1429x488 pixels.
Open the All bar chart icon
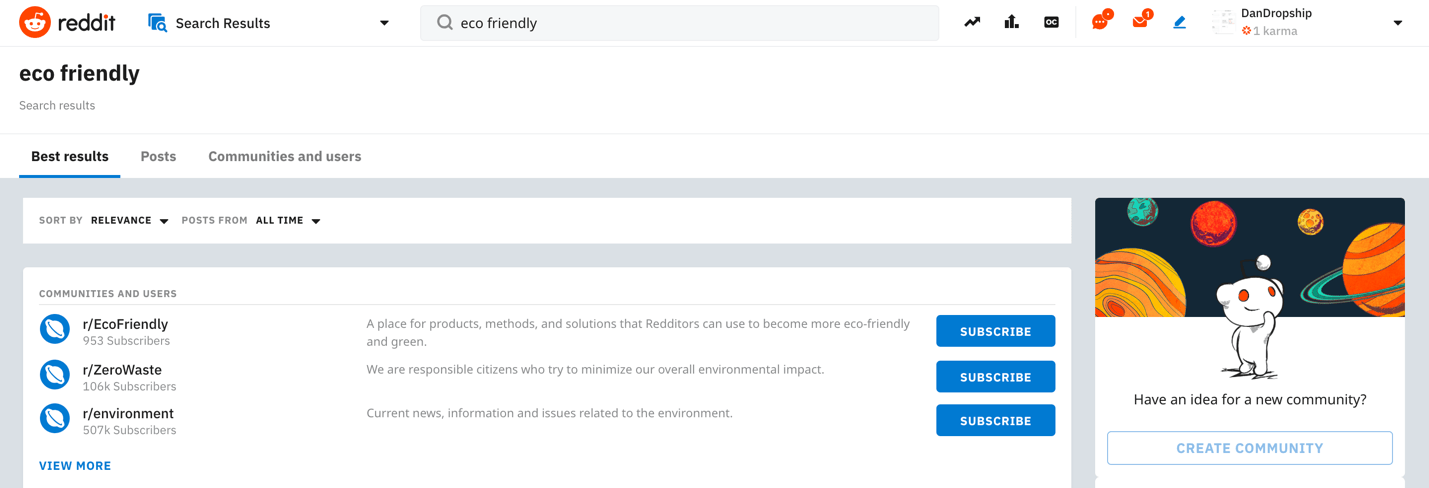(x=1012, y=22)
